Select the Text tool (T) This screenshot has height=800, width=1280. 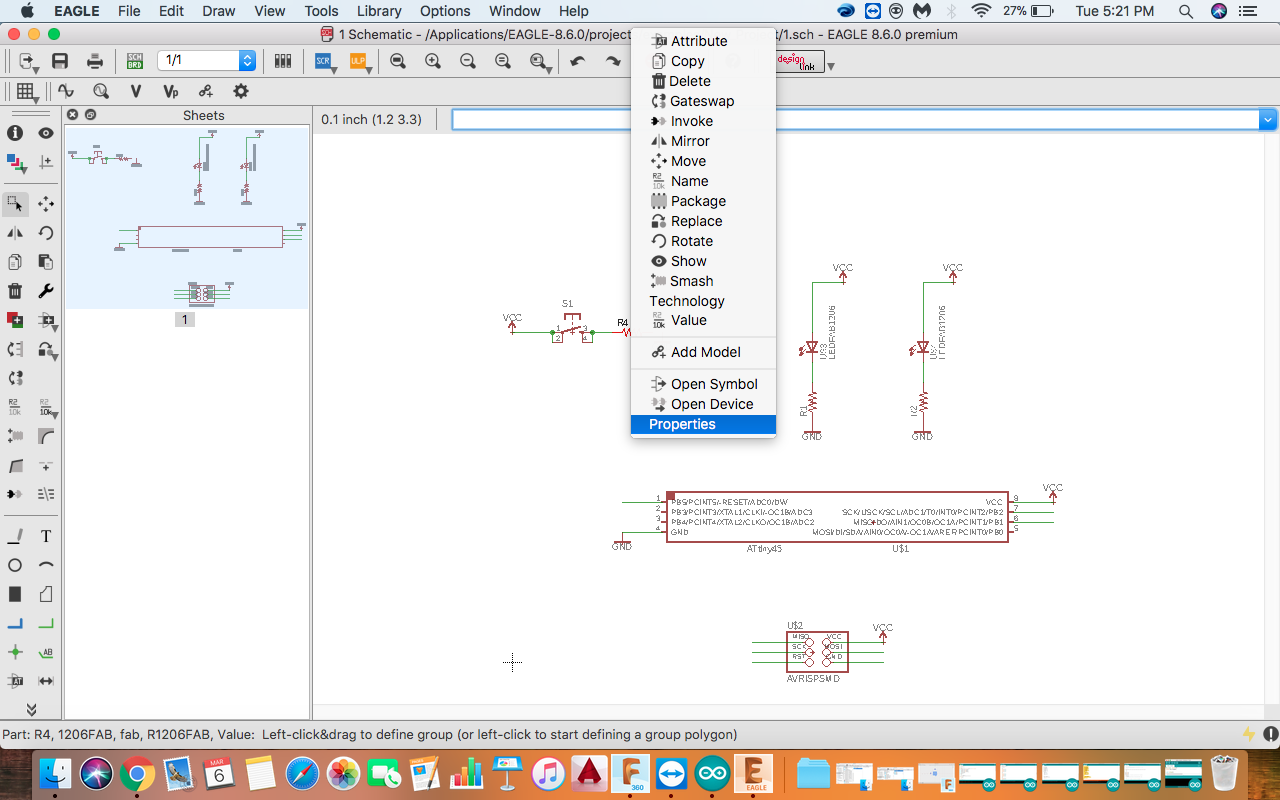(x=46, y=537)
